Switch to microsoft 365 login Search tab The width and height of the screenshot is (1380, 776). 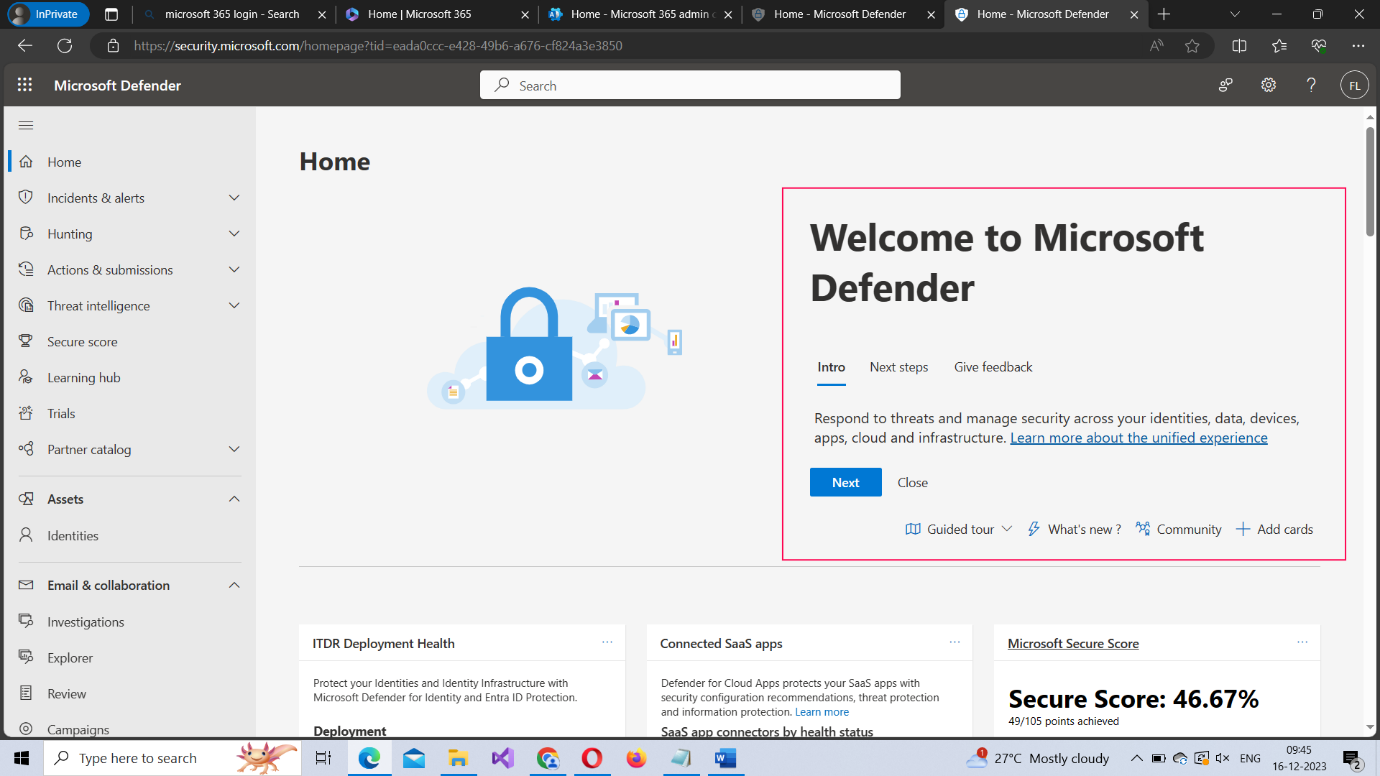[x=232, y=14]
